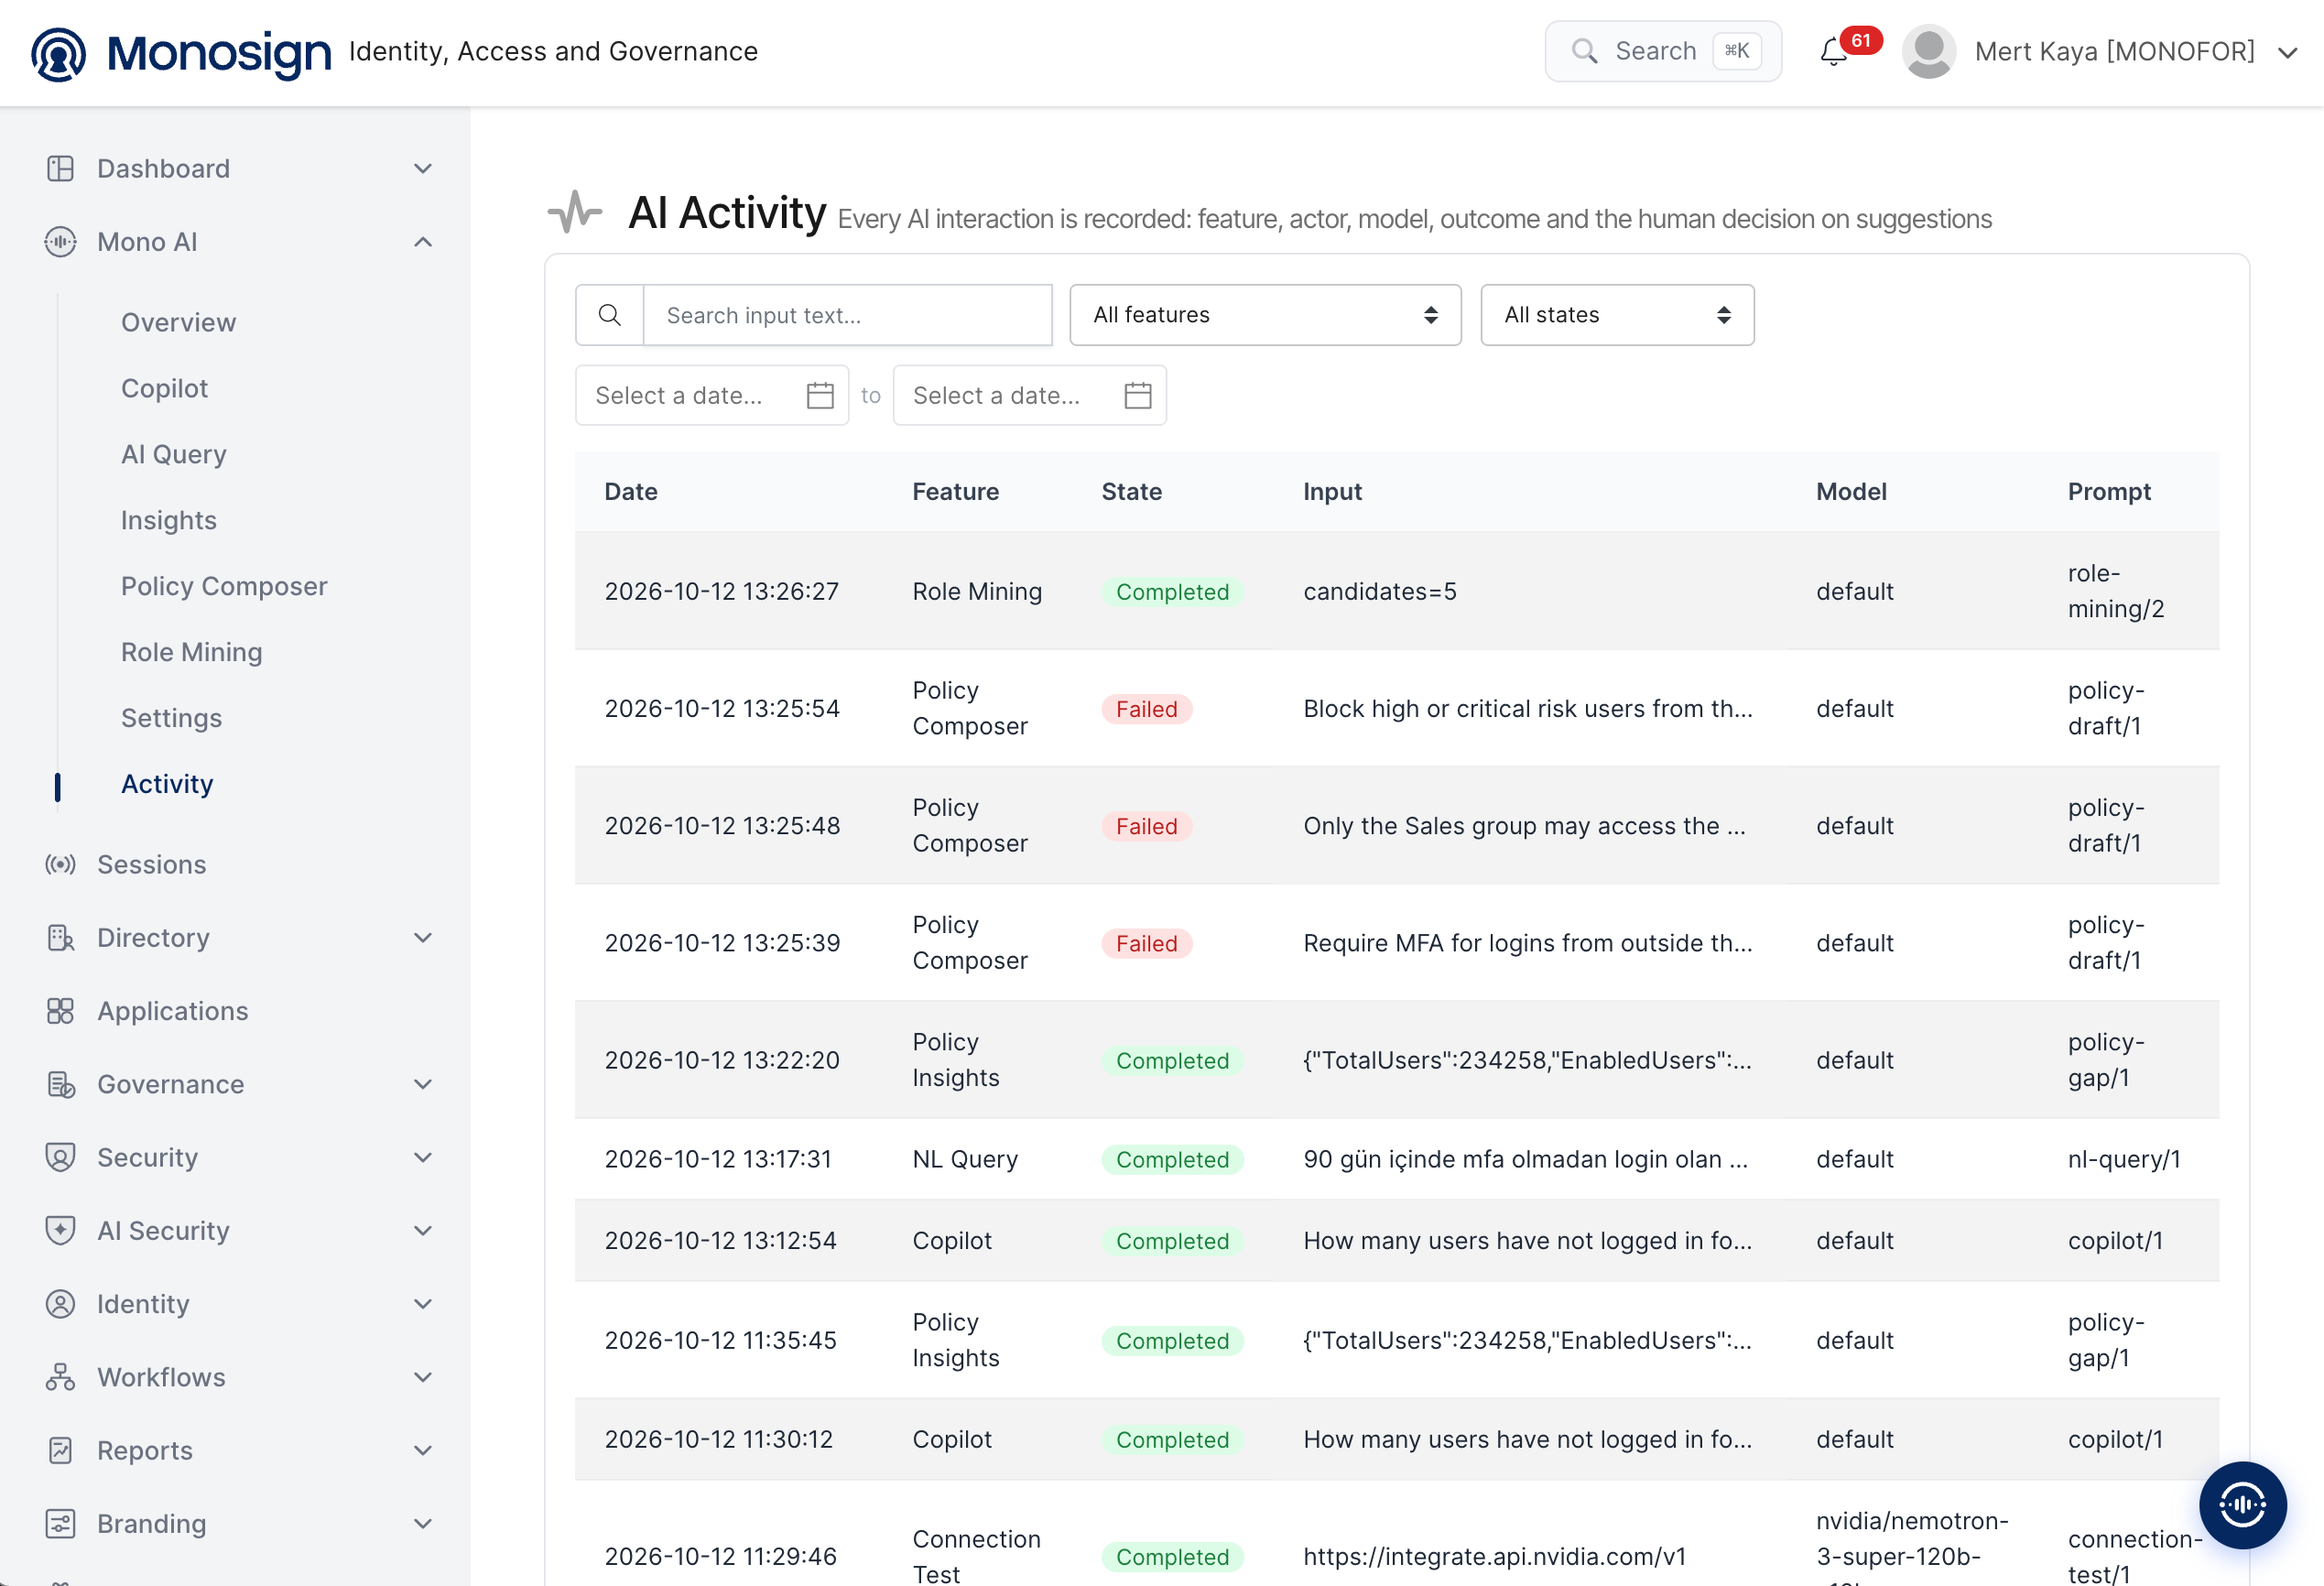Select the active Activity sidebar item

(x=167, y=784)
